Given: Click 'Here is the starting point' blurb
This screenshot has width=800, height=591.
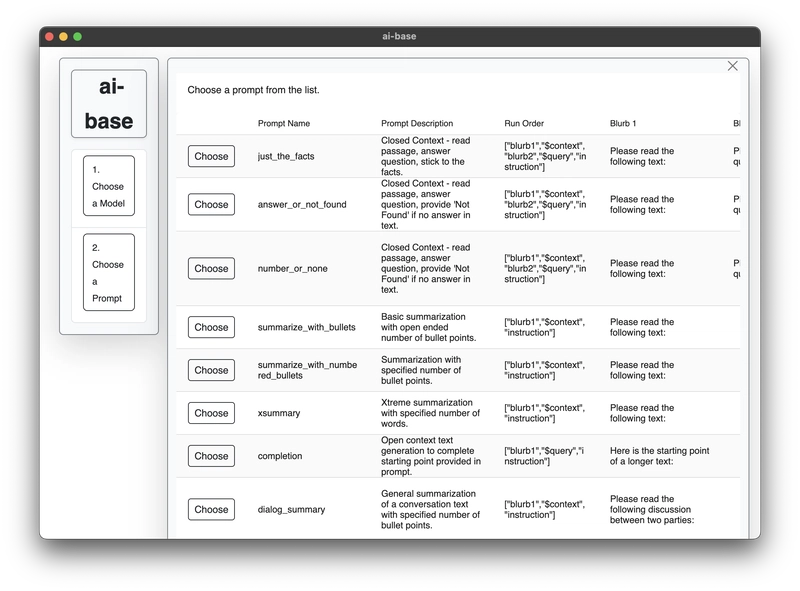Looking at the screenshot, I should tap(660, 456).
